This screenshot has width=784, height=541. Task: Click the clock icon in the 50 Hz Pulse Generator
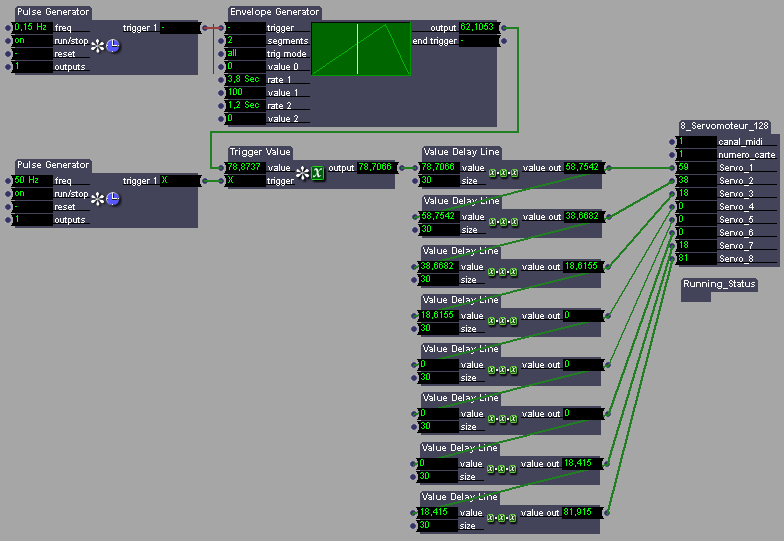pyautogui.click(x=113, y=198)
